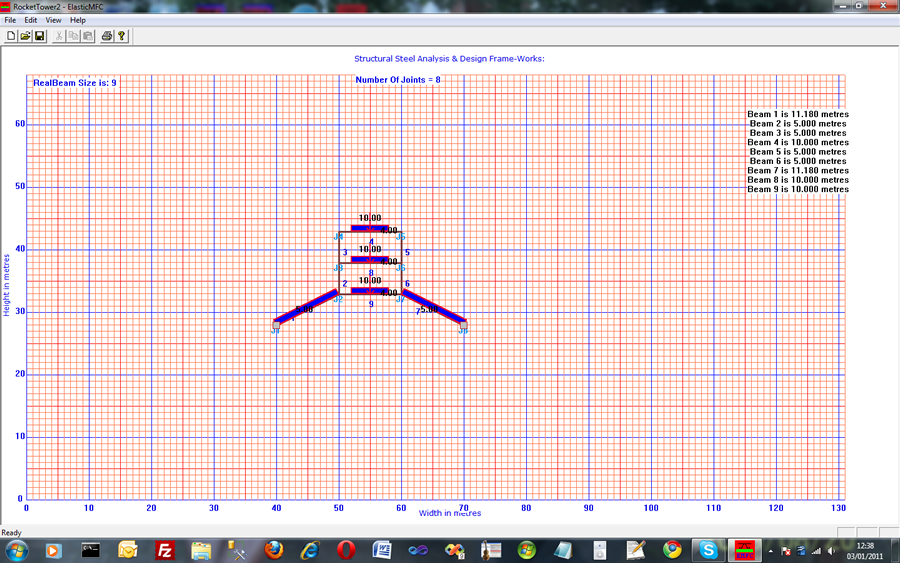Click the grey support square at joint J1
900x563 pixels.
coord(276,325)
